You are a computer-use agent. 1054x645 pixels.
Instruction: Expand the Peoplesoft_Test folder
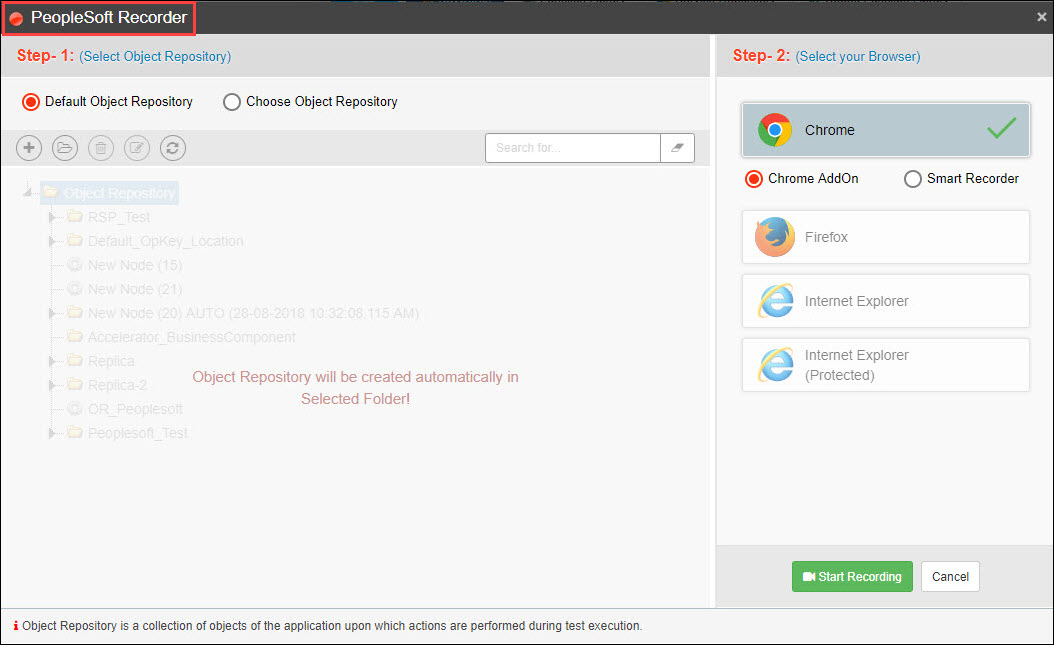[x=52, y=433]
